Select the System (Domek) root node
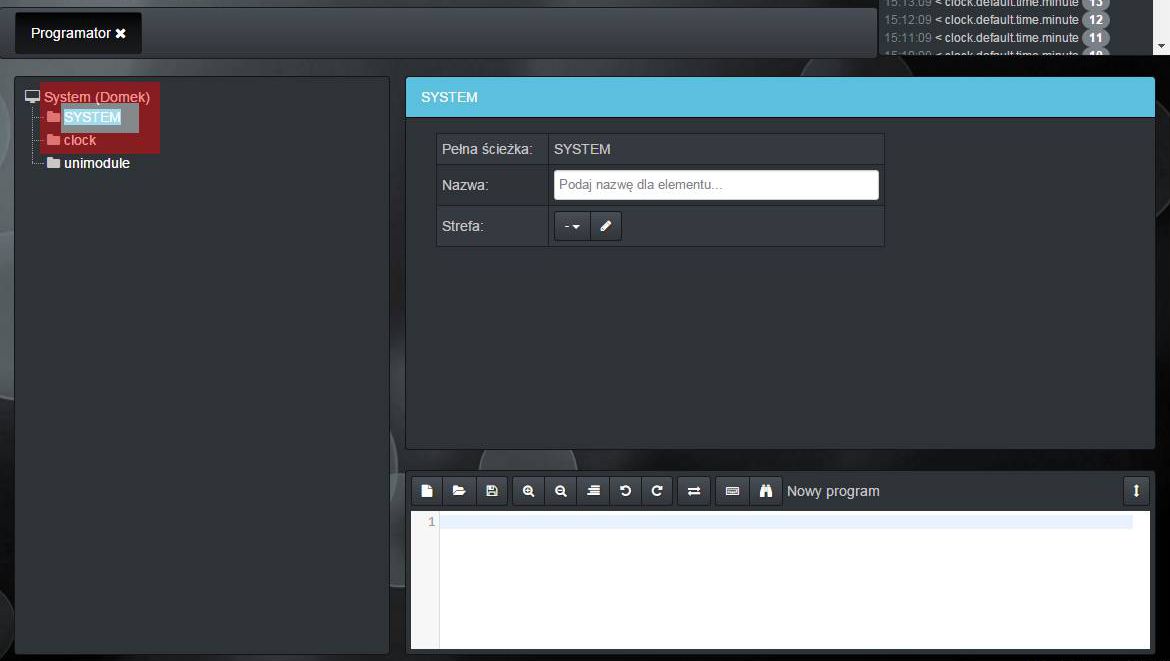The image size is (1170, 661). [96, 97]
